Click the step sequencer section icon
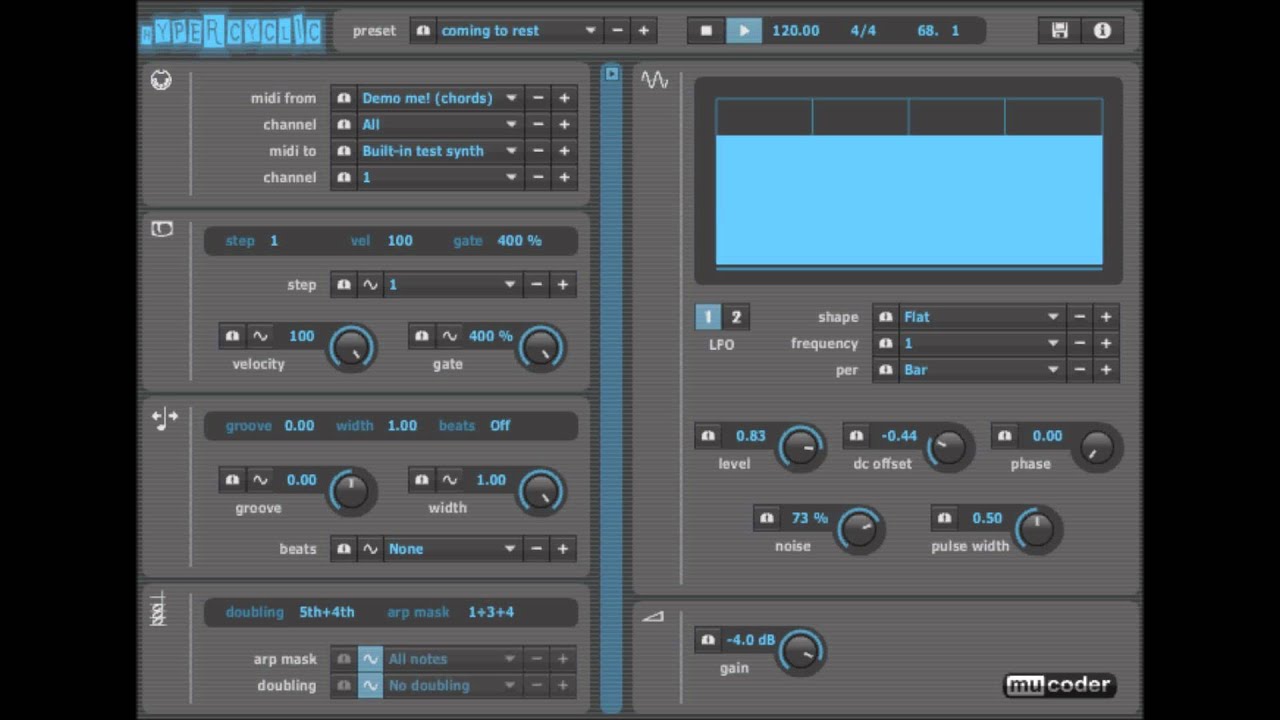Screen dimensions: 1280x720 point(162,229)
